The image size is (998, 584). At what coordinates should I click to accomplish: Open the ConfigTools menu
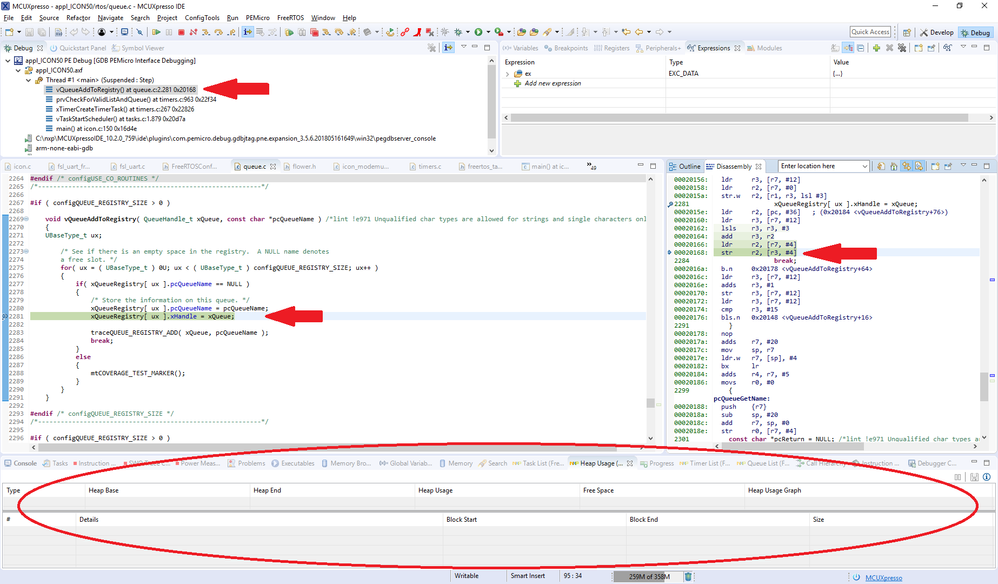[x=202, y=18]
